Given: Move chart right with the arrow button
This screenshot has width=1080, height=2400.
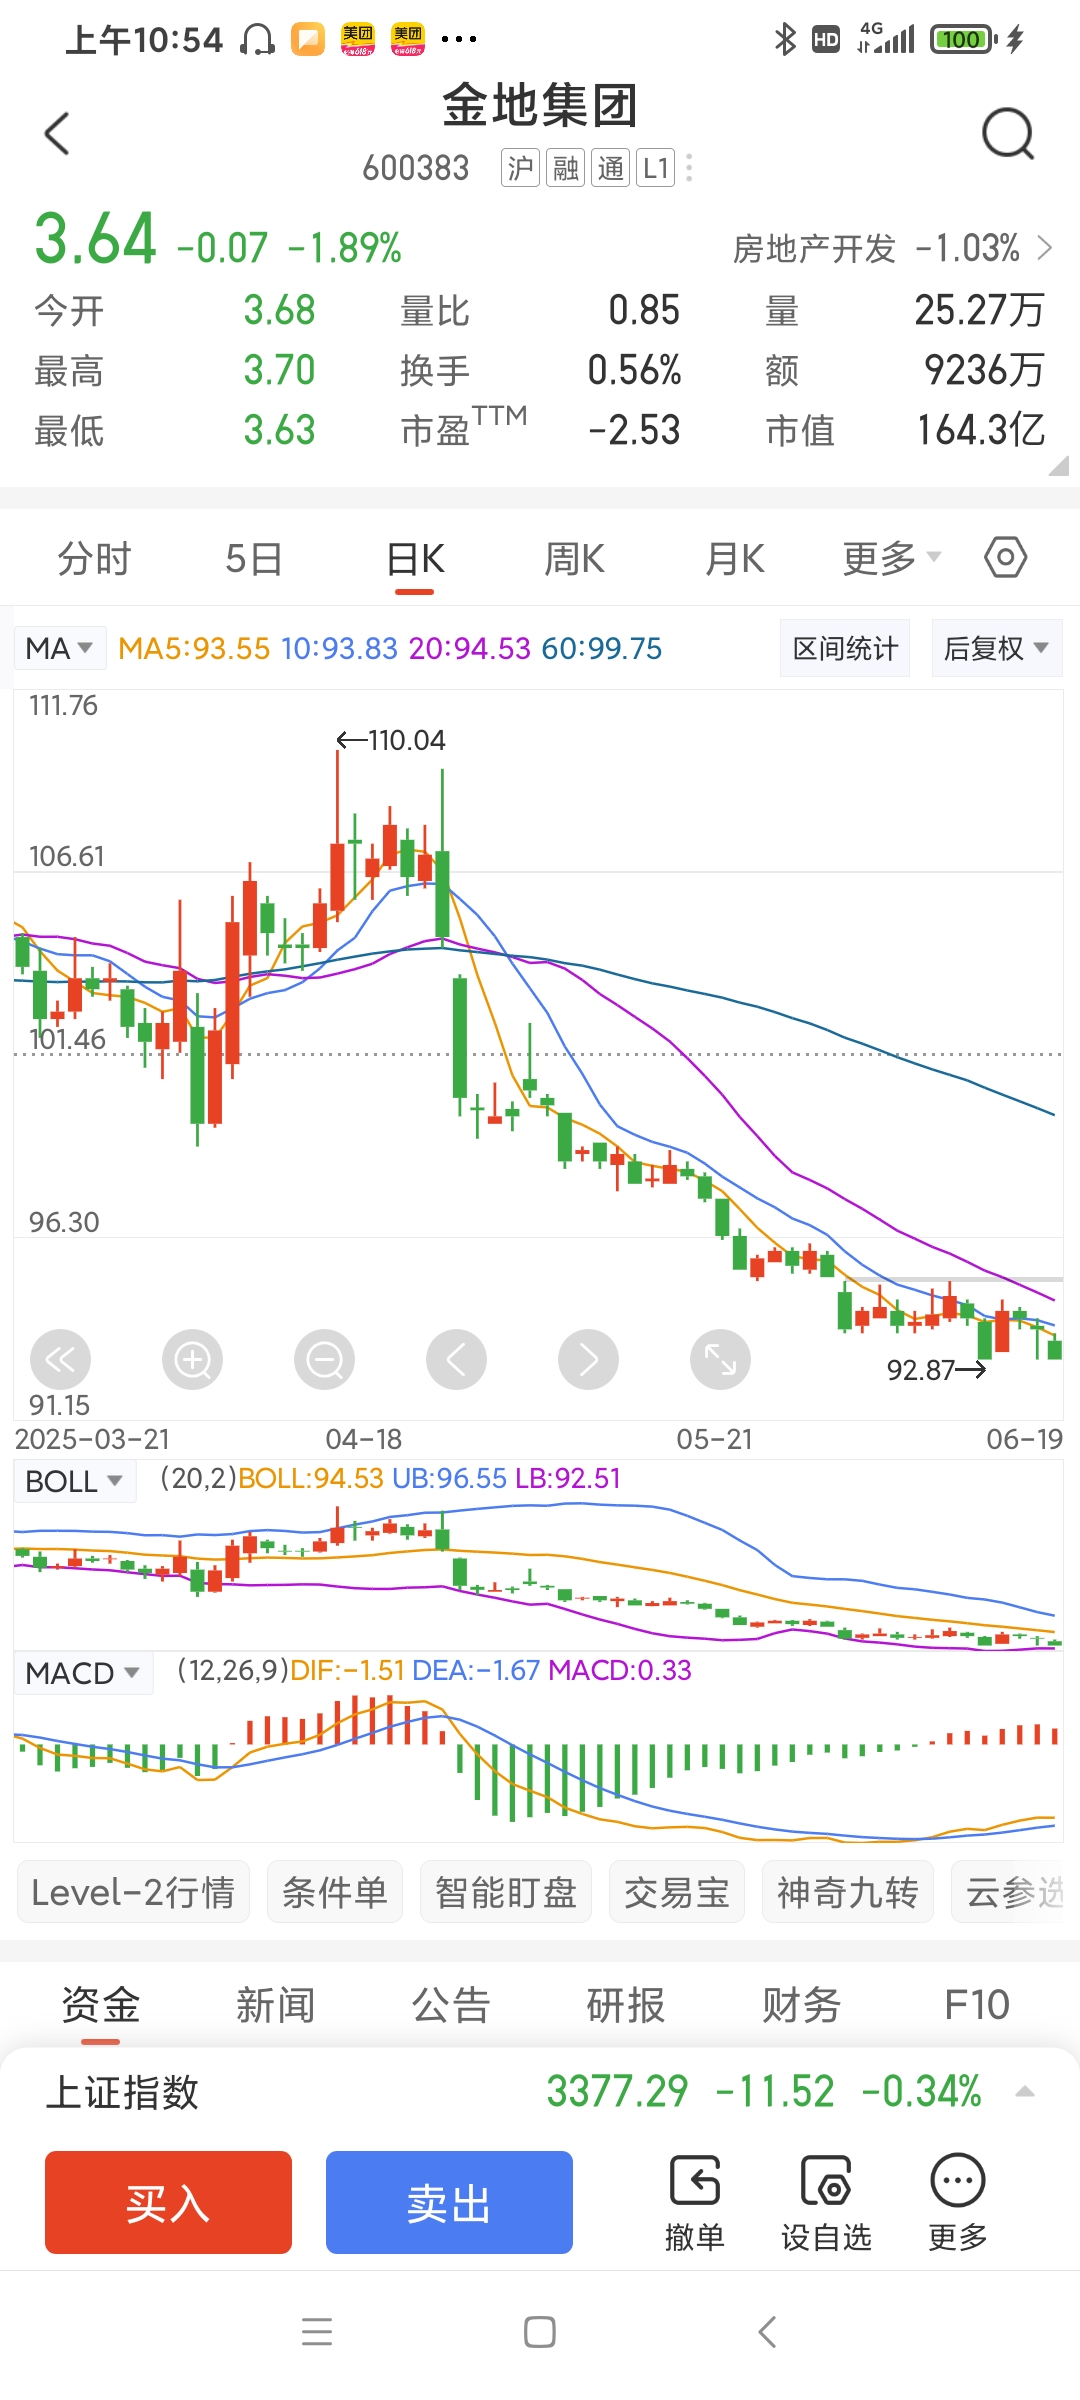Looking at the screenshot, I should (588, 1359).
